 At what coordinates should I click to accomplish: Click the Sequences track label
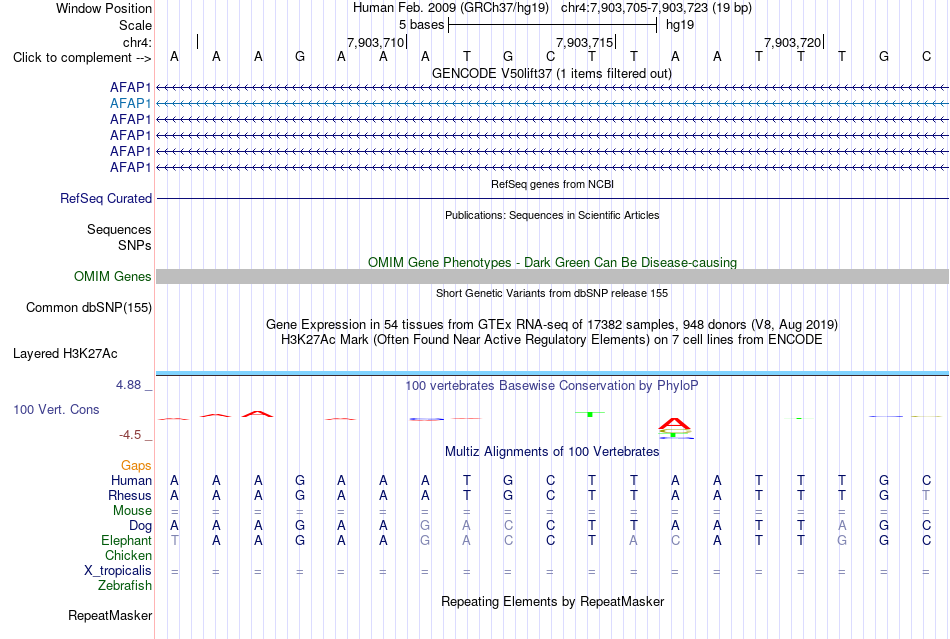click(119, 230)
